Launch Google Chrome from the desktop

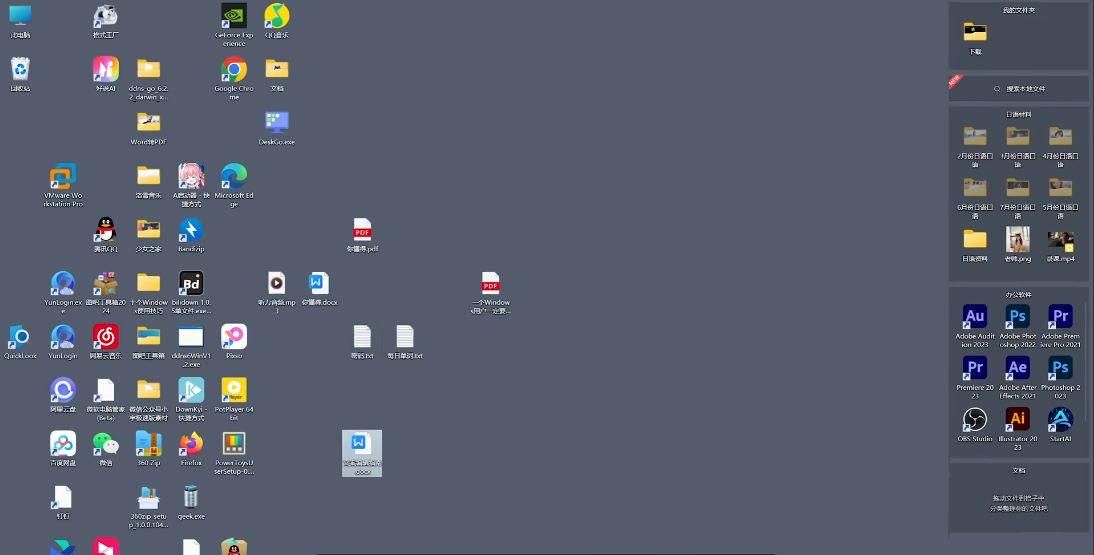pos(234,69)
